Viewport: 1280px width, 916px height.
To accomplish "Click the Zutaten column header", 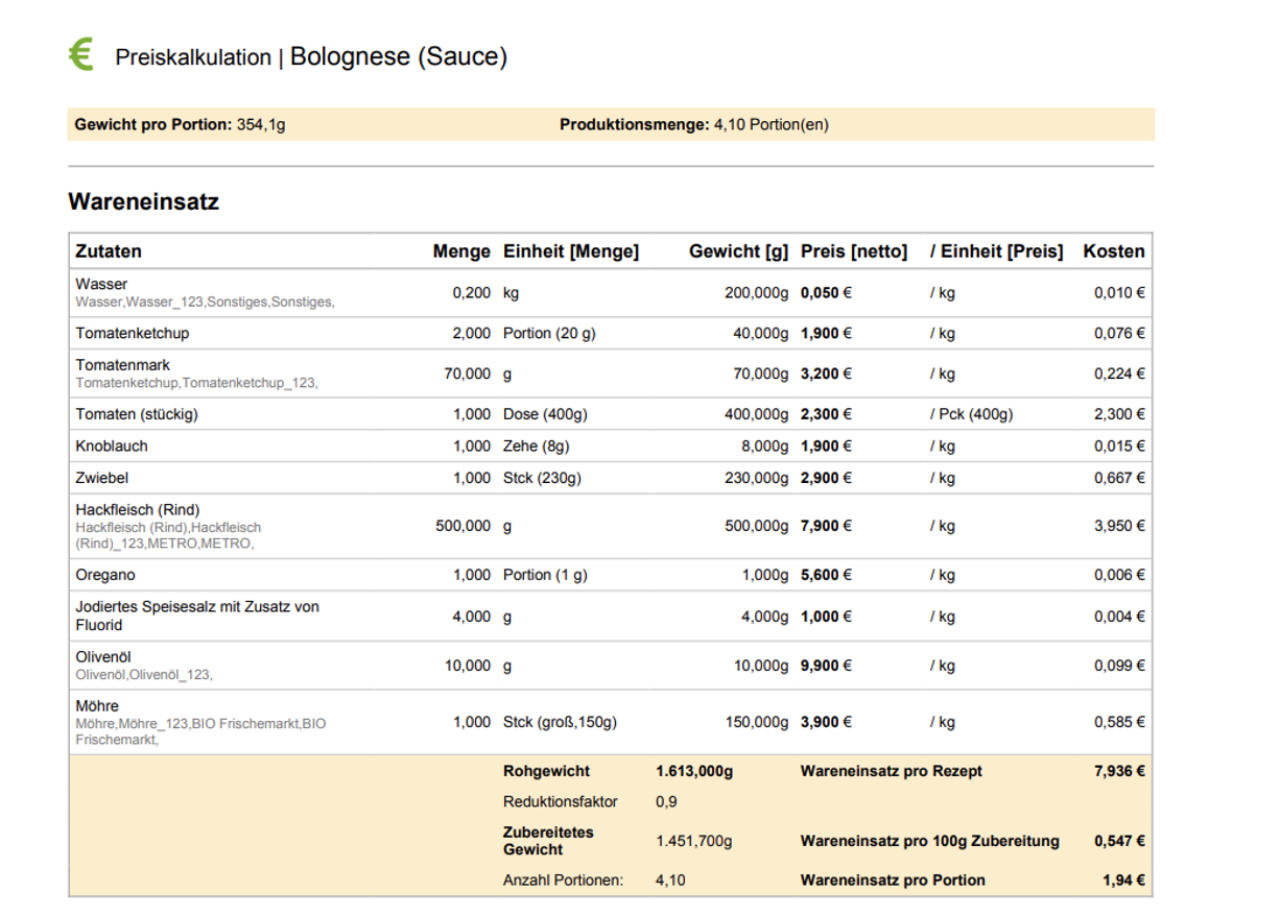I will click(x=109, y=252).
